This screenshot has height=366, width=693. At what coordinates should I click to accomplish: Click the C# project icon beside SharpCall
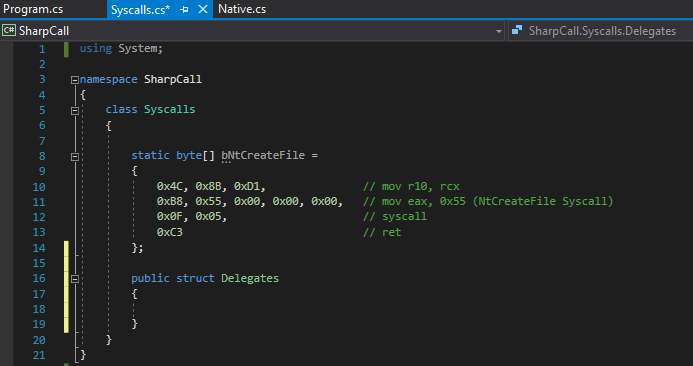point(8,30)
